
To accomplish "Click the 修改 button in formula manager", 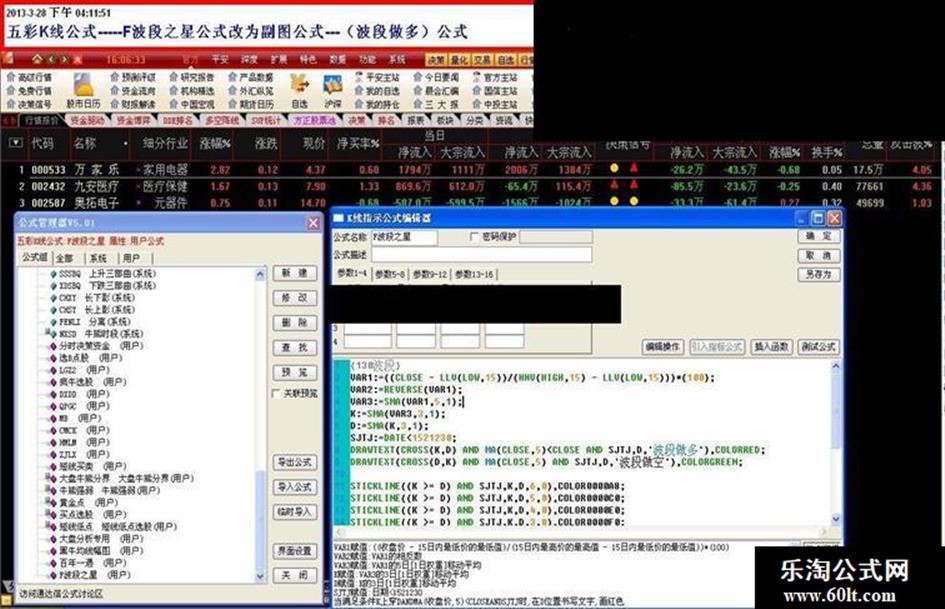I will [294, 298].
